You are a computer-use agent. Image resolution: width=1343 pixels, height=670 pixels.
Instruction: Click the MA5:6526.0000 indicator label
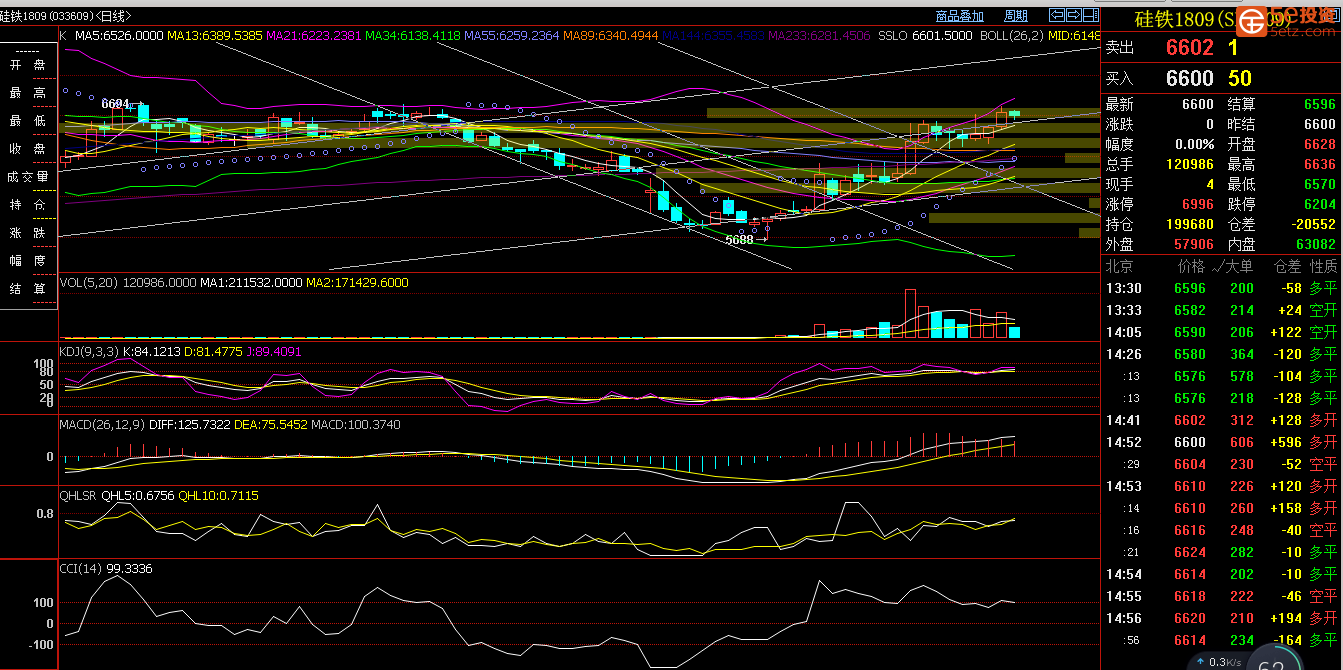119,35
